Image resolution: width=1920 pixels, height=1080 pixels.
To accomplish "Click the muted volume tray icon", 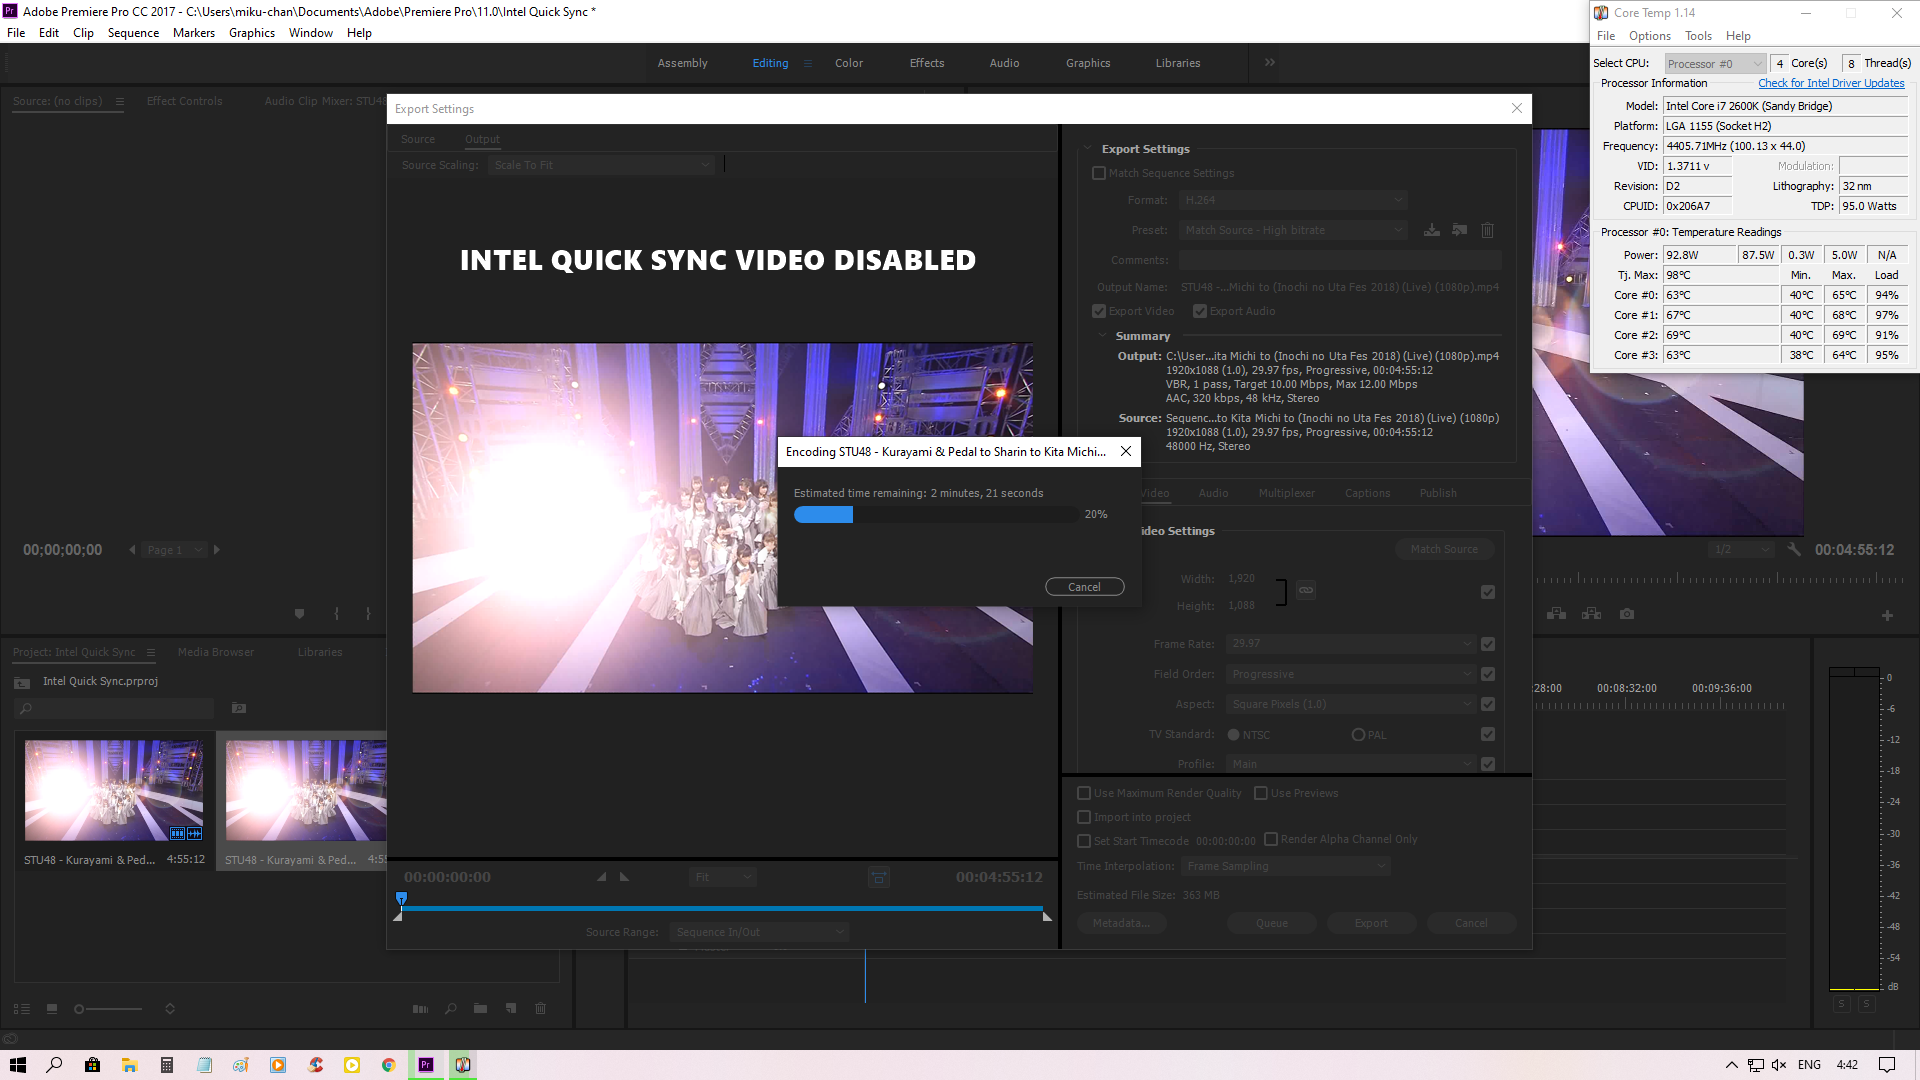I will coord(1779,1065).
